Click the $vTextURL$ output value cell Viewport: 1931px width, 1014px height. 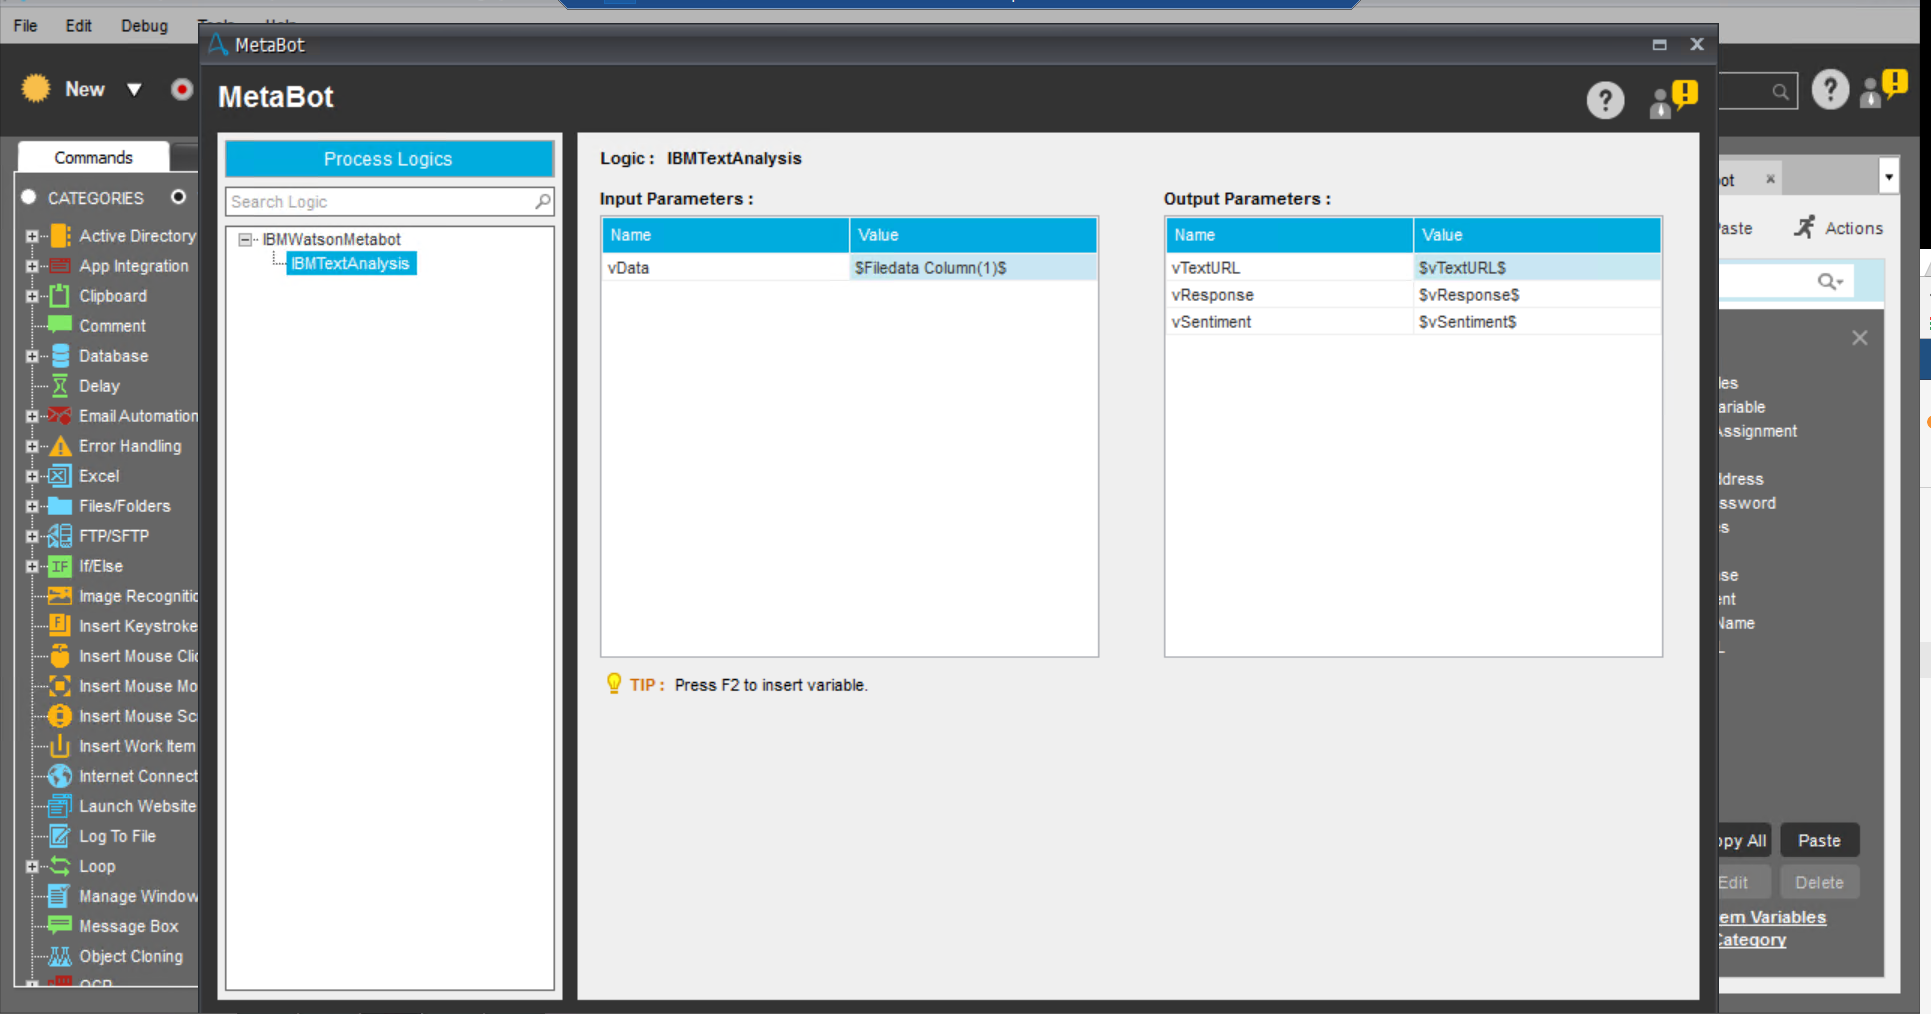pyautogui.click(x=1537, y=268)
